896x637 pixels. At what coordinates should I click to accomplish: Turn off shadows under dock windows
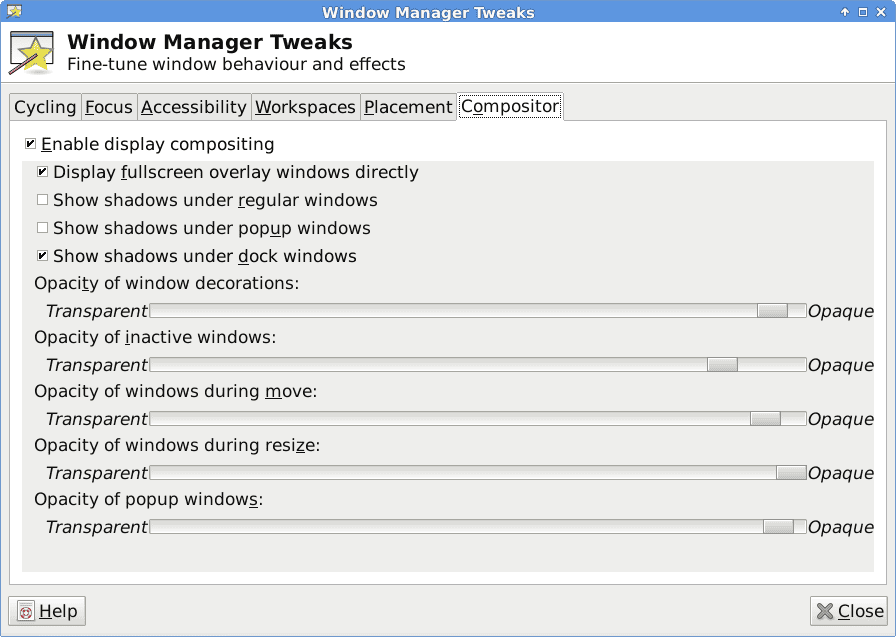[42, 256]
